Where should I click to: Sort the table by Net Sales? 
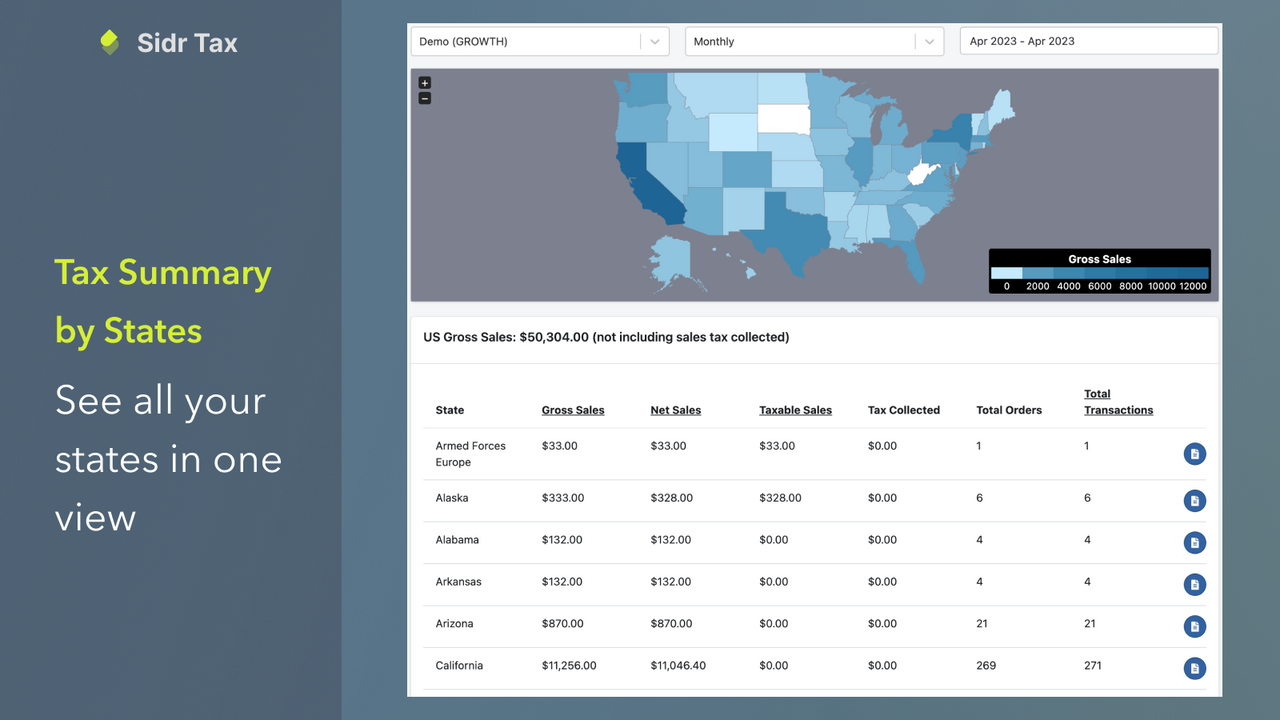coord(675,410)
